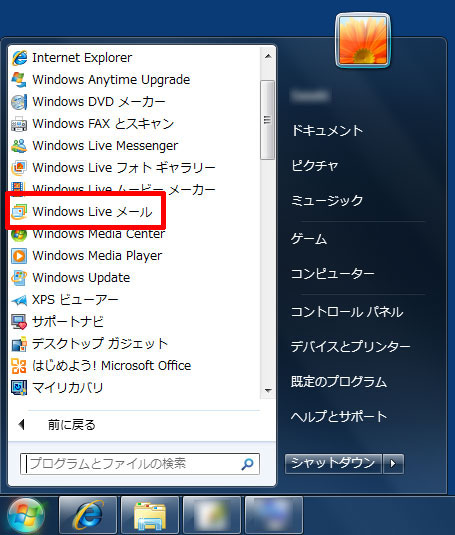Image resolution: width=455 pixels, height=535 pixels.
Task: Click the シャットダウン button
Action: tap(333, 463)
